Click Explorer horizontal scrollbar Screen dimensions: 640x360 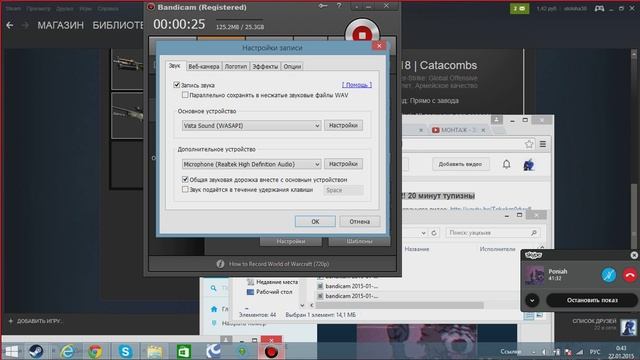400,305
